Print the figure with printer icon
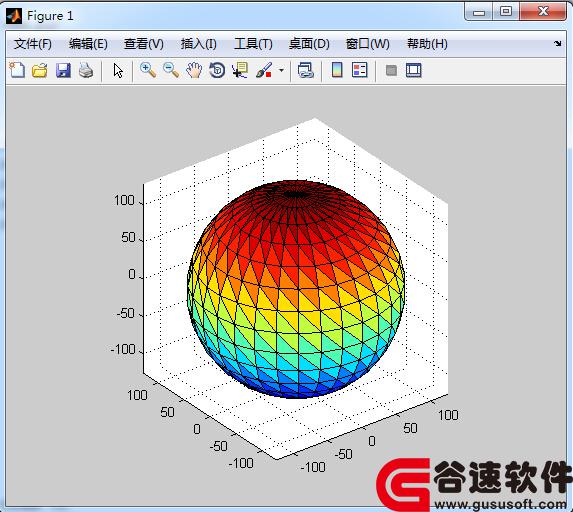This screenshot has width=573, height=512. pyautogui.click(x=86, y=70)
